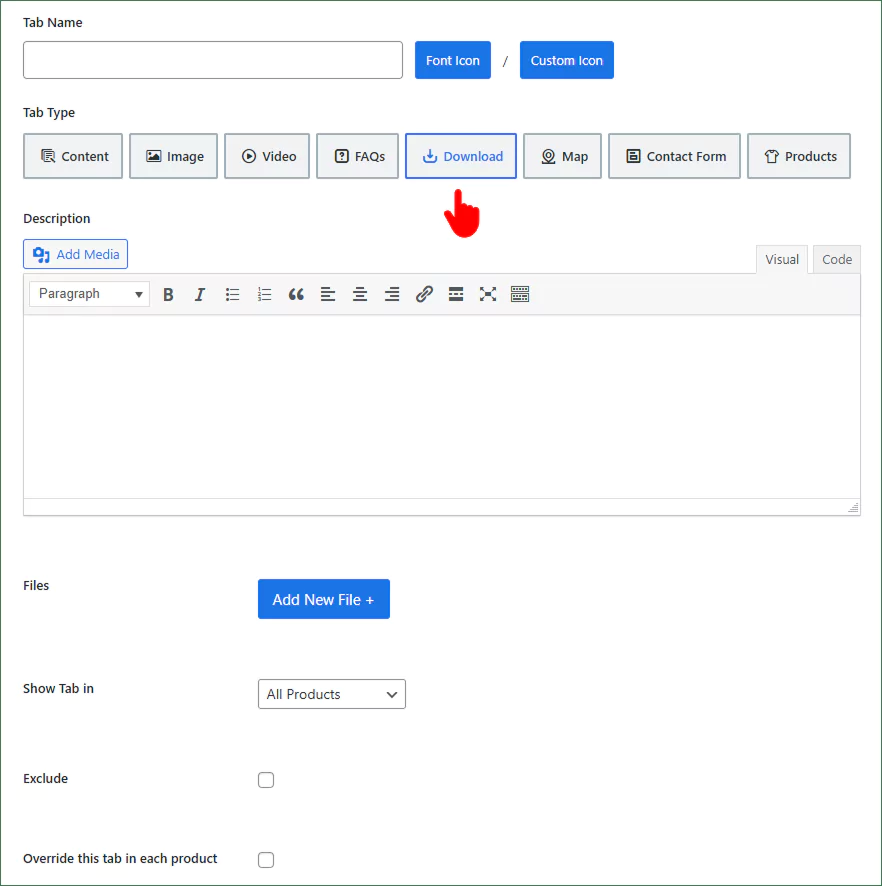The width and height of the screenshot is (882, 886).
Task: Toggle fullscreen editor mode
Action: pos(488,294)
